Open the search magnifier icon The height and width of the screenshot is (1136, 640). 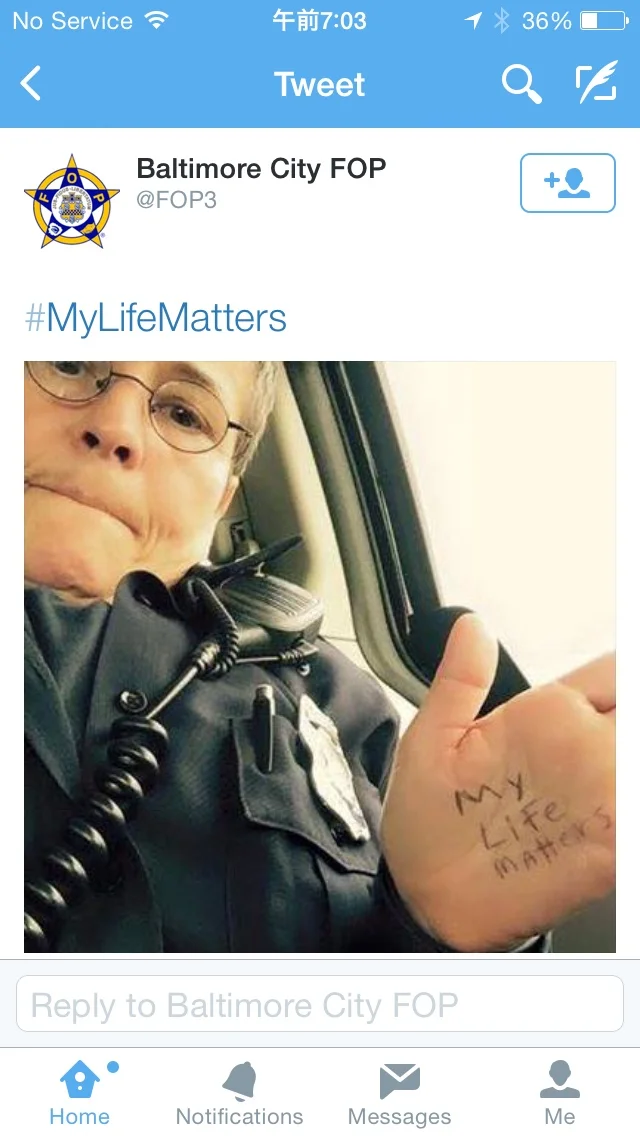pyautogui.click(x=522, y=84)
